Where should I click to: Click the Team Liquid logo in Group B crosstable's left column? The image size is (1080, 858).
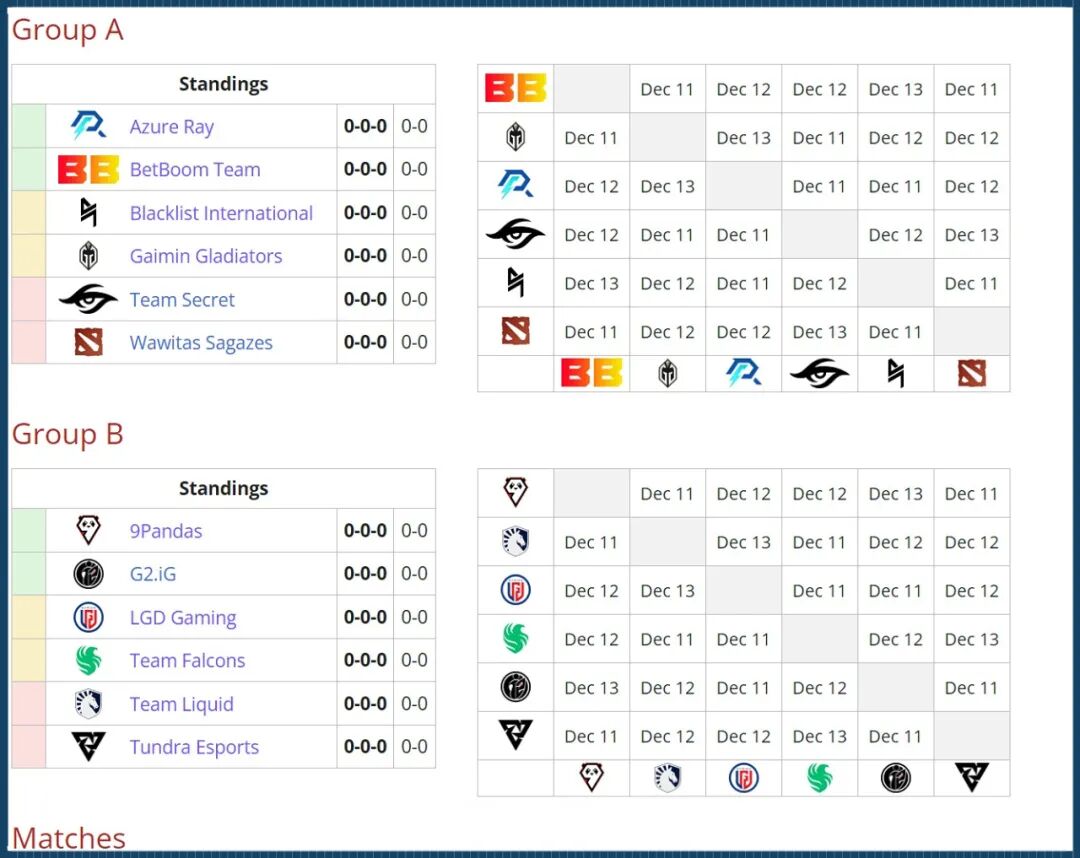(x=515, y=541)
